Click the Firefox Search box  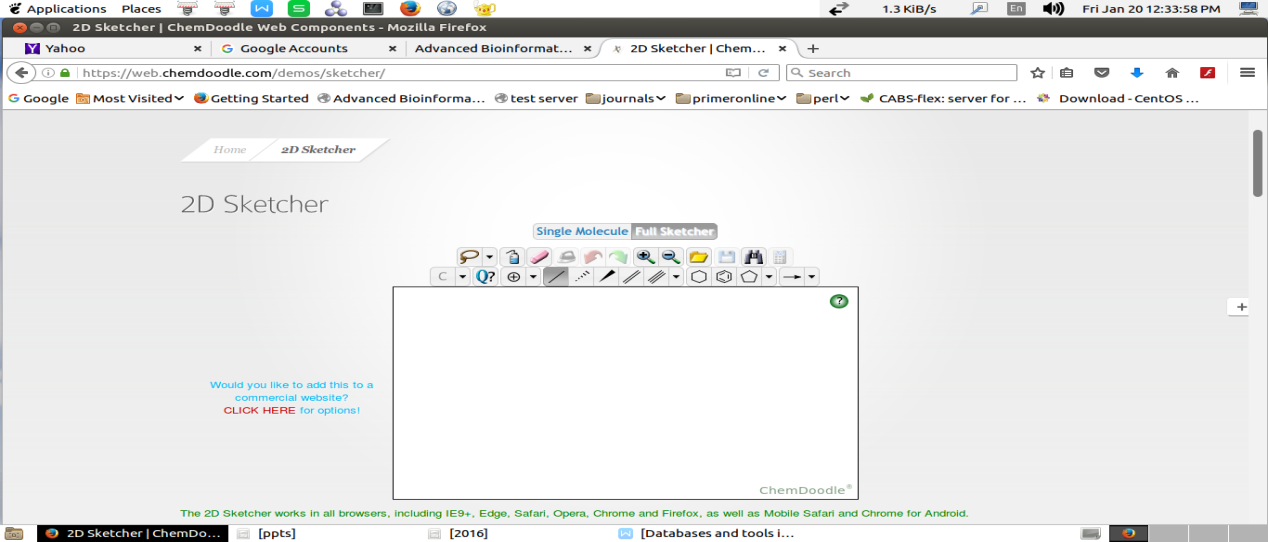pyautogui.click(x=901, y=73)
